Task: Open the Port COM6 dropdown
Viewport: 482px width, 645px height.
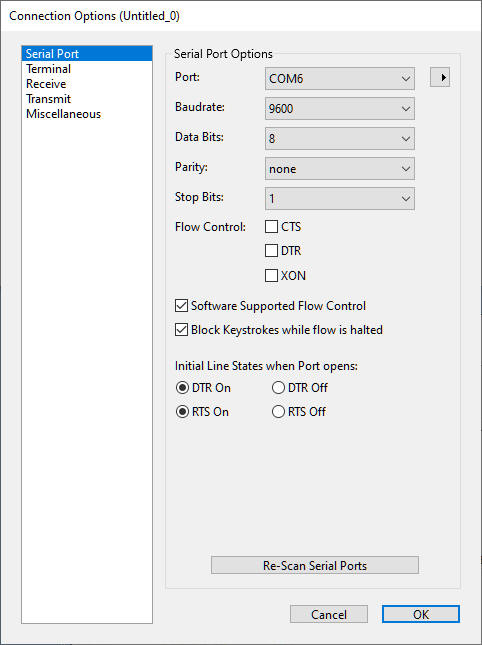Action: (340, 79)
